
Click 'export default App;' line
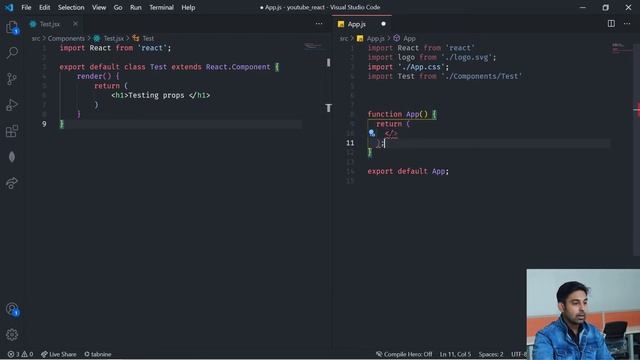coord(408,171)
